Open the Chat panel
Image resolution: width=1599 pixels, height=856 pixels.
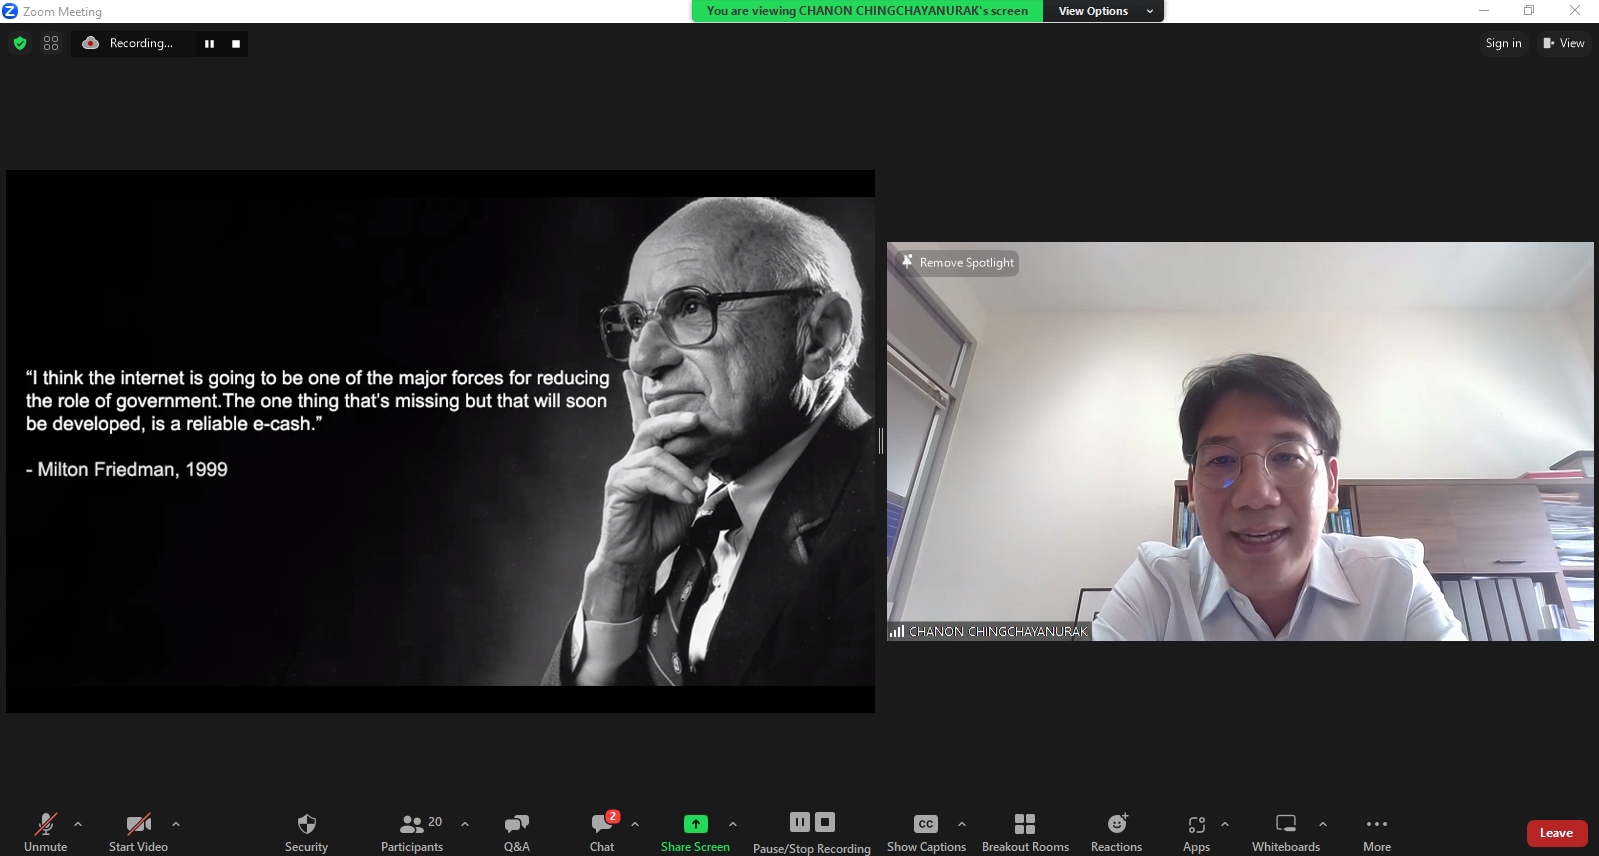point(602,832)
